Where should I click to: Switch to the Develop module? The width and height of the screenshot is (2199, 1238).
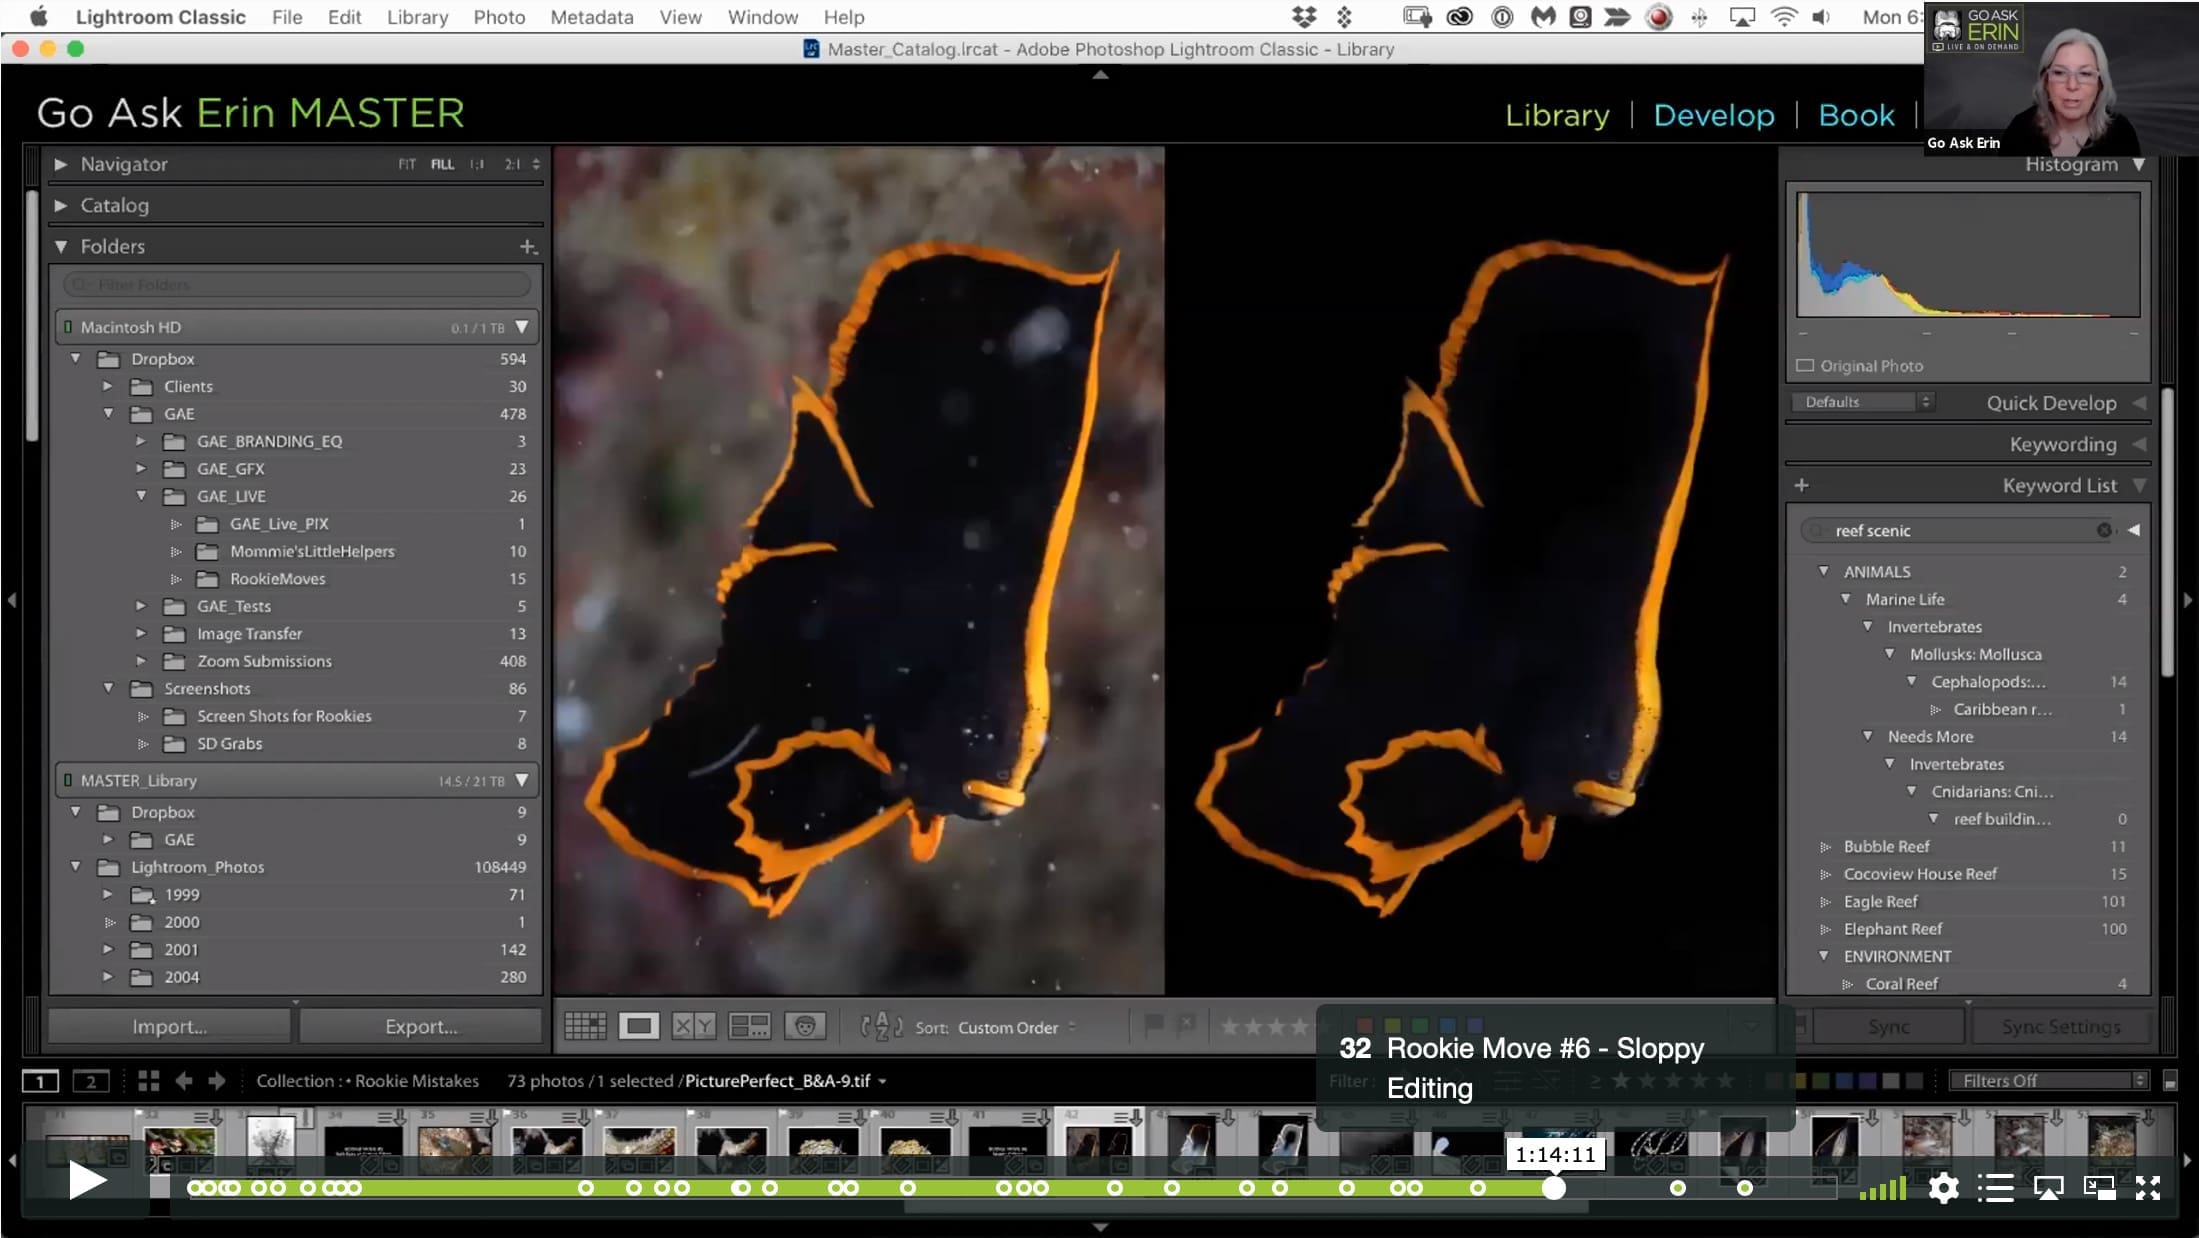pyautogui.click(x=1714, y=115)
